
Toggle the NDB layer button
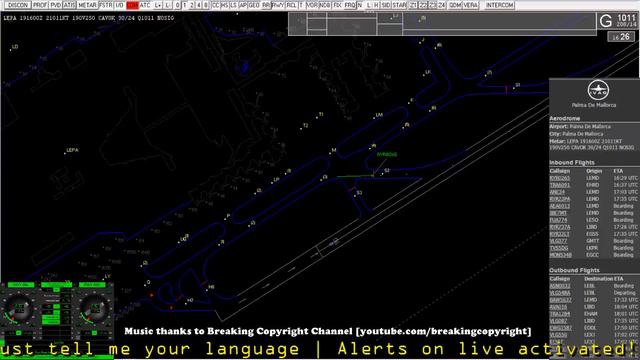click(x=325, y=5)
